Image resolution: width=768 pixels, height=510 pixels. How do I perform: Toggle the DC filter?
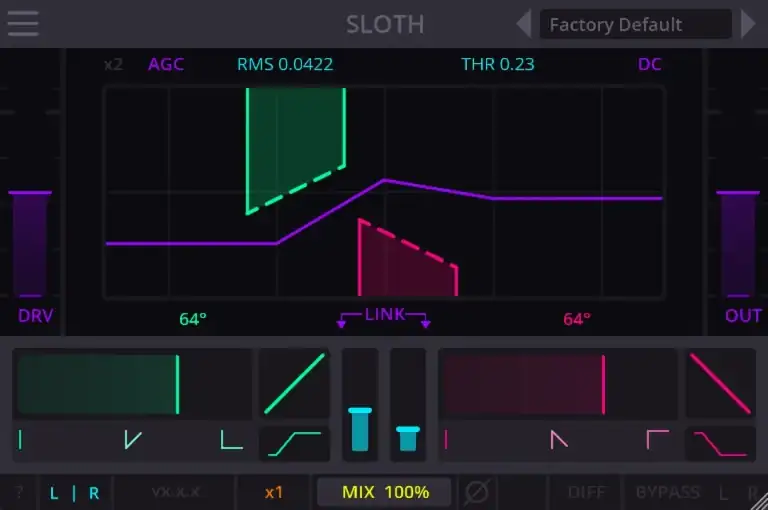coord(649,64)
